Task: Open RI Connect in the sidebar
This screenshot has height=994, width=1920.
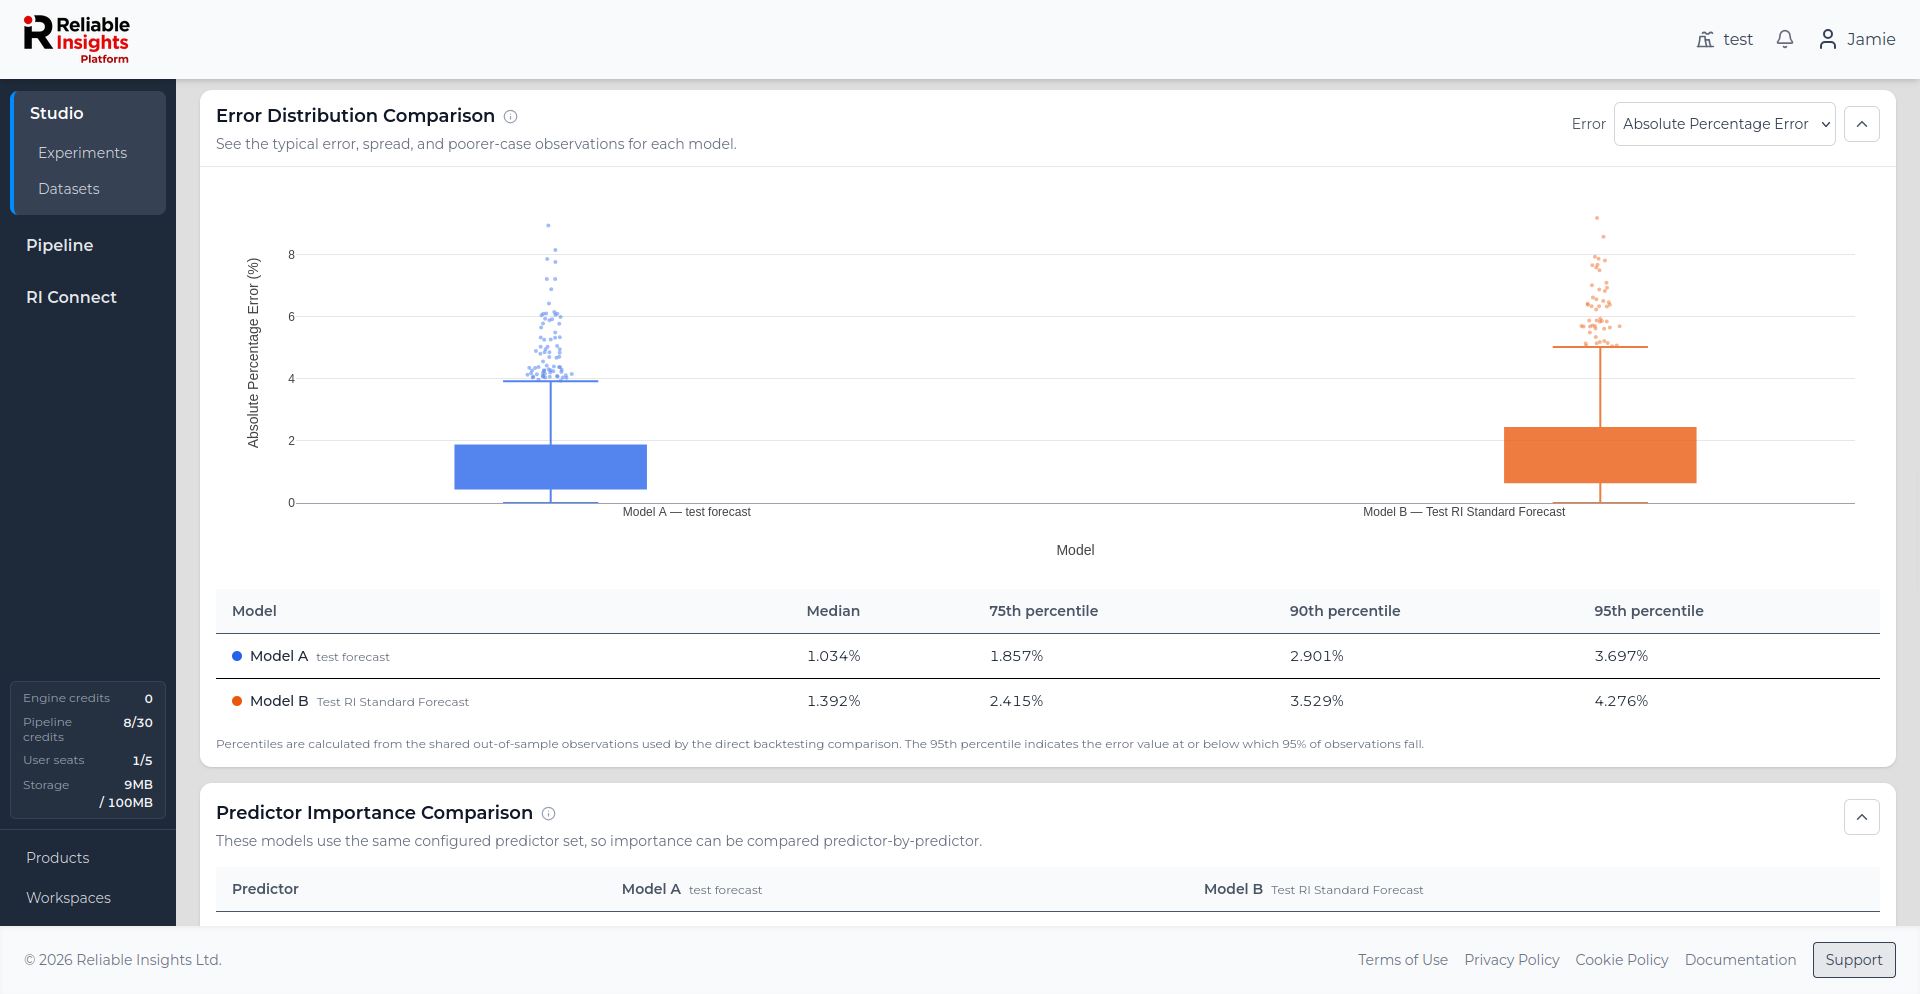Action: tap(71, 297)
